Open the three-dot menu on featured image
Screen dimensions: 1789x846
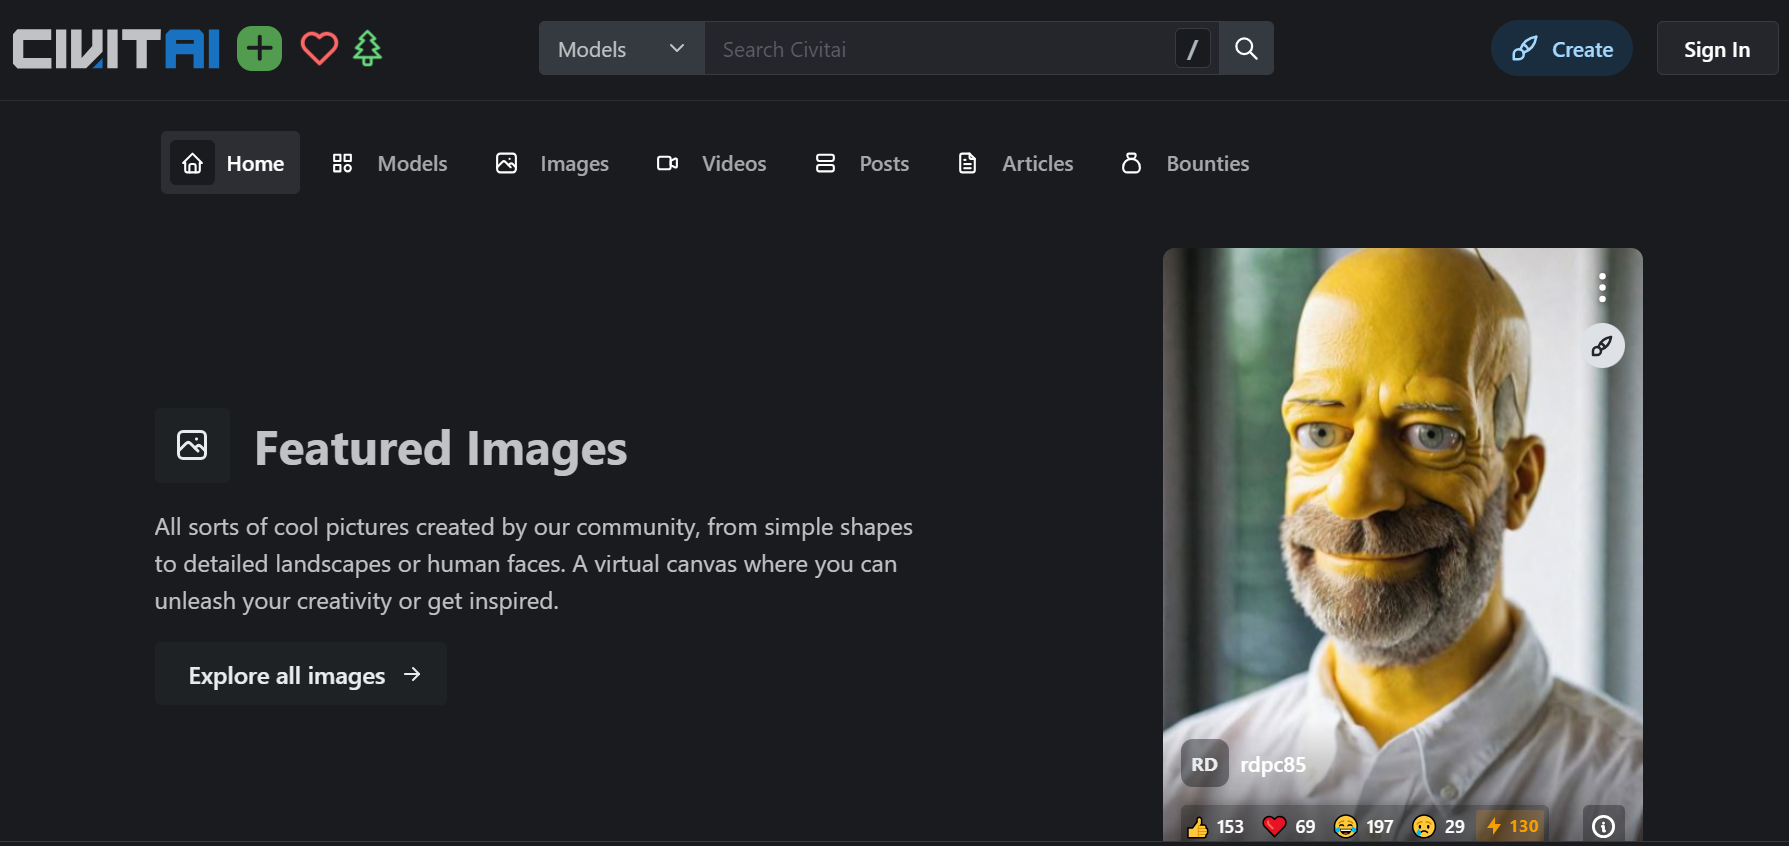[1602, 288]
